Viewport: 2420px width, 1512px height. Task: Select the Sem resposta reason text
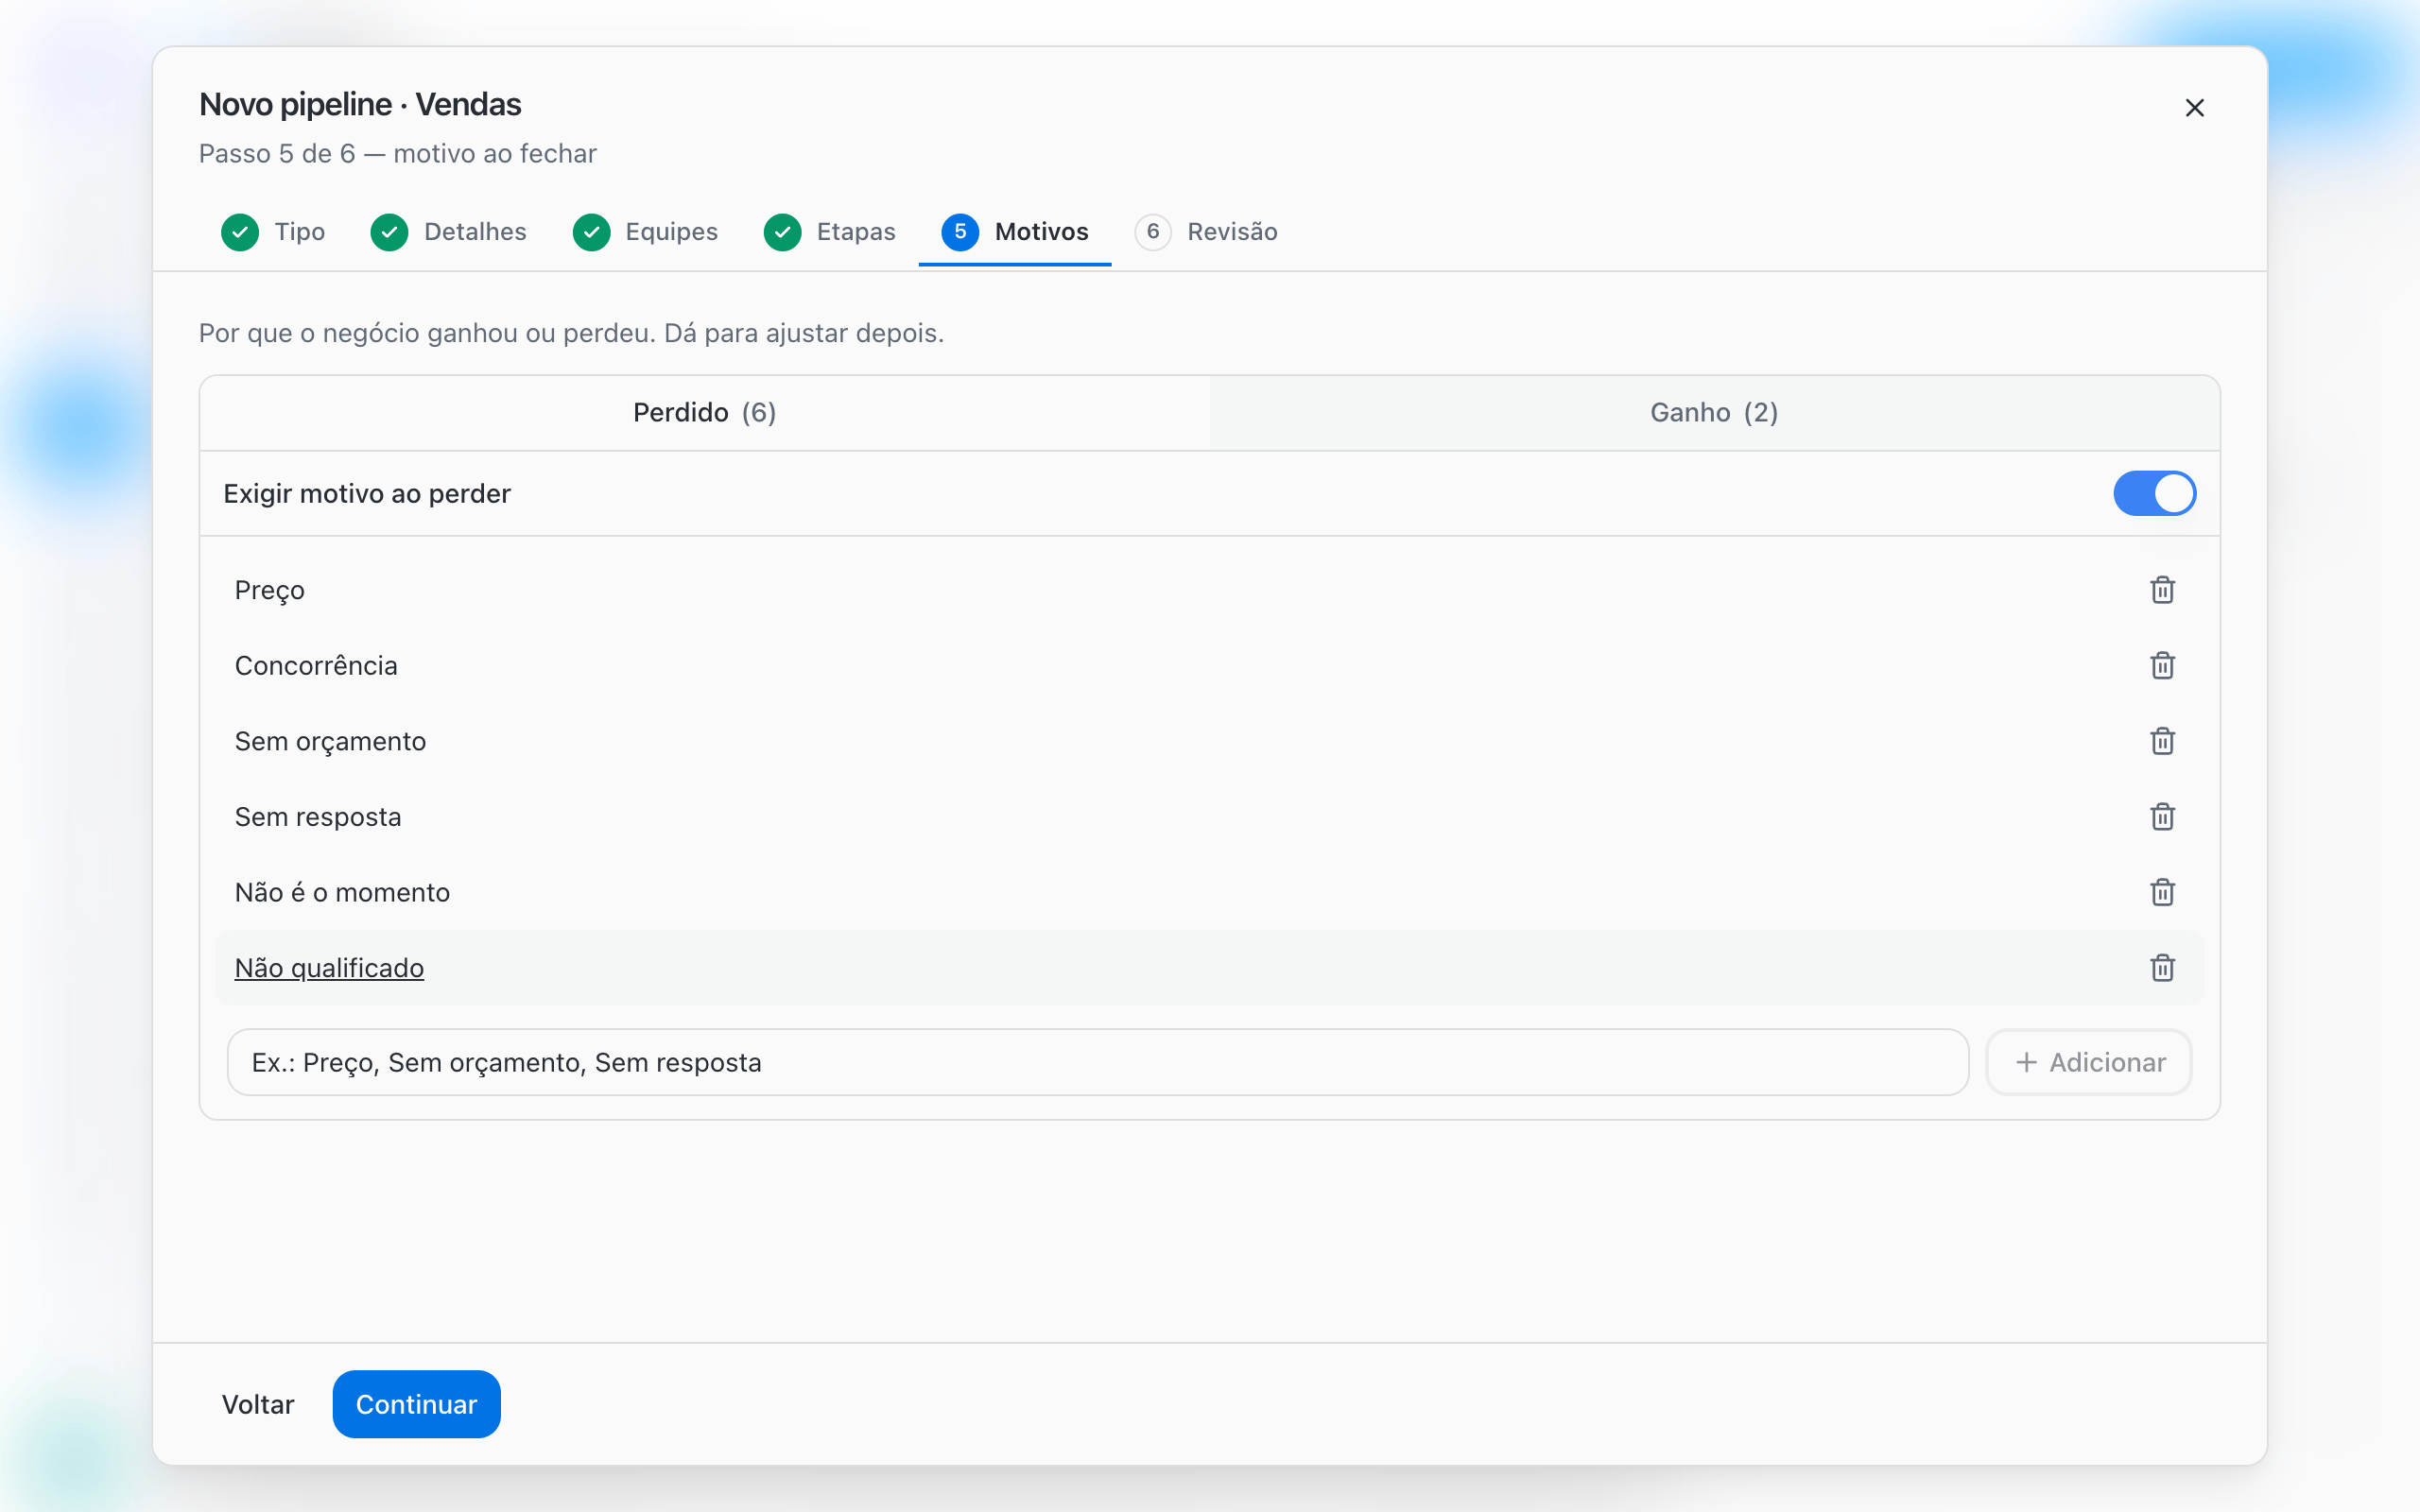pyautogui.click(x=318, y=817)
